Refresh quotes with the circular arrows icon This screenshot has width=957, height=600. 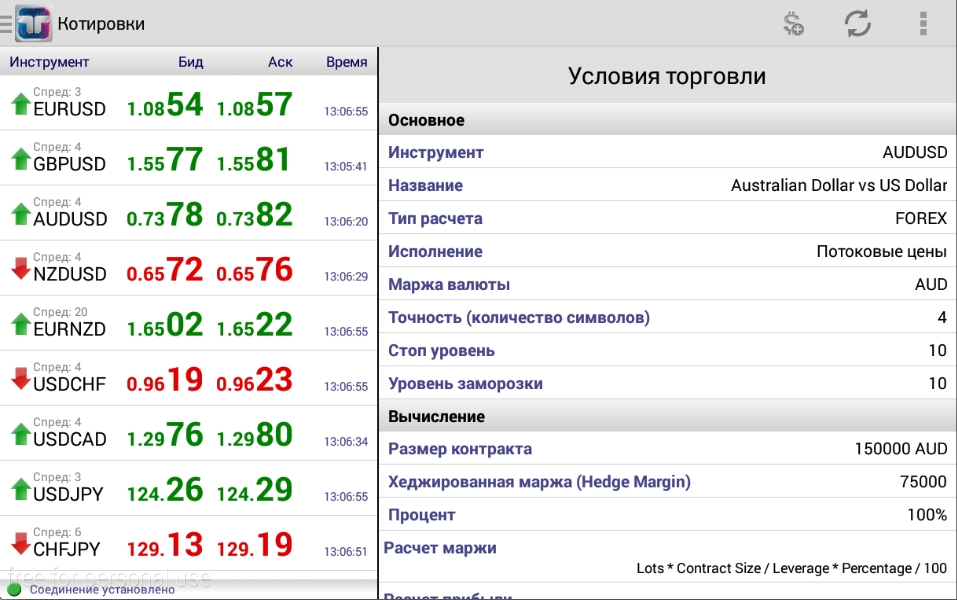point(857,24)
